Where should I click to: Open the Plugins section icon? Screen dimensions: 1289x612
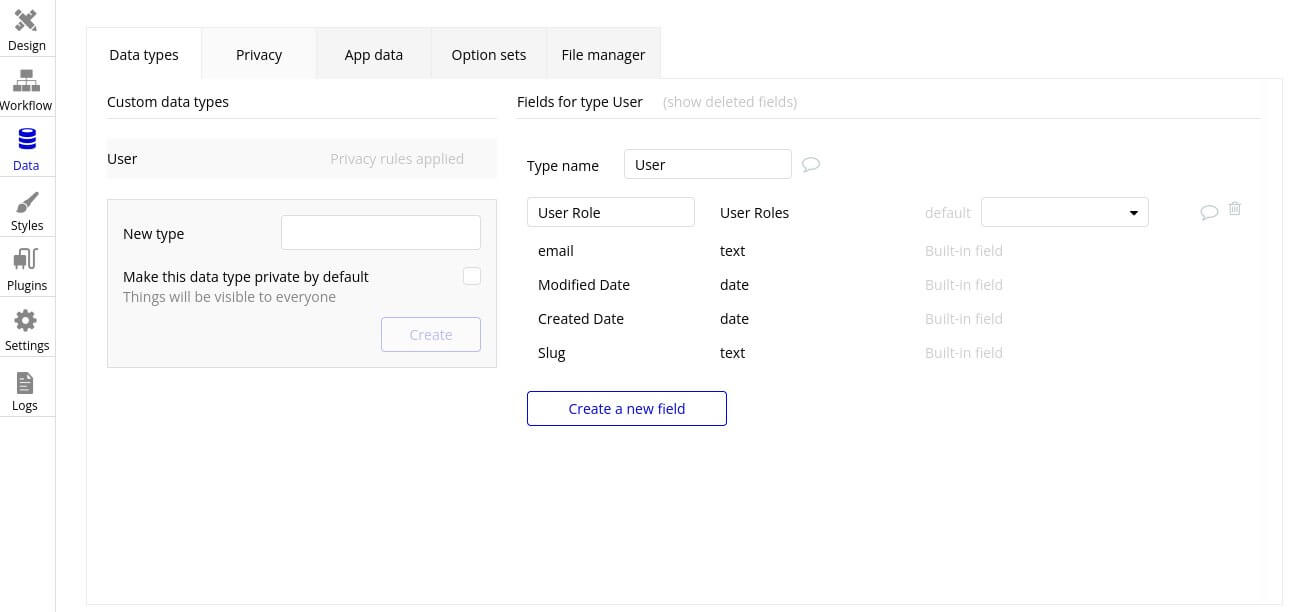pos(26,261)
